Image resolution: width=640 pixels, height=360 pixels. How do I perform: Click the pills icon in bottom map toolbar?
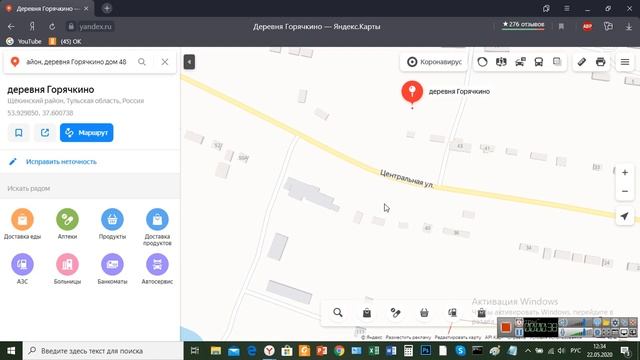pos(396,313)
